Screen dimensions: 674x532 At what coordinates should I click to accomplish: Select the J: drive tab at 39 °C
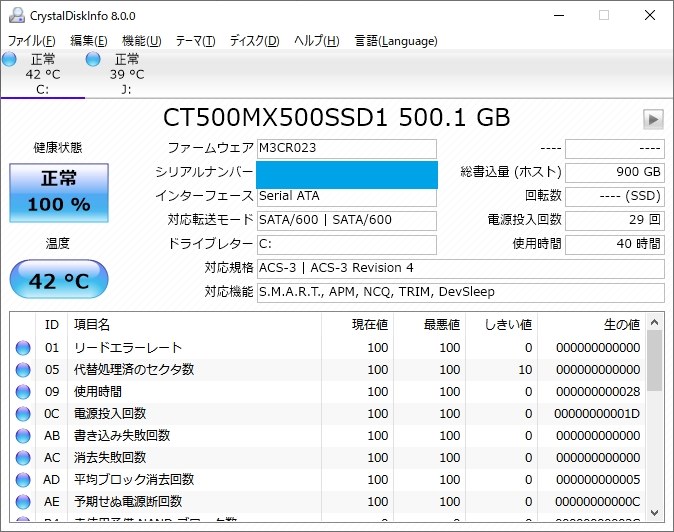127,74
